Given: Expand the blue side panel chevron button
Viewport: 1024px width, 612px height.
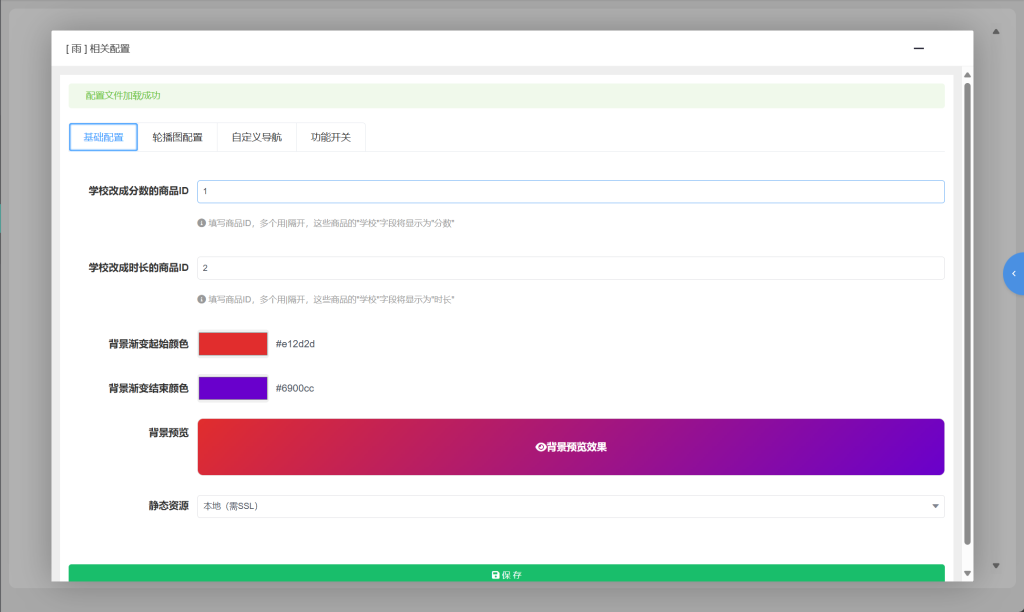Looking at the screenshot, I should (x=1013, y=273).
